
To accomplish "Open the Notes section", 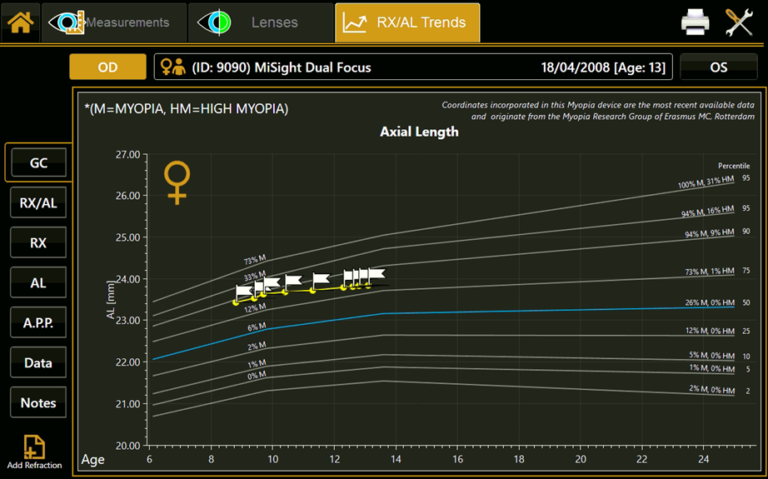I will (x=38, y=403).
